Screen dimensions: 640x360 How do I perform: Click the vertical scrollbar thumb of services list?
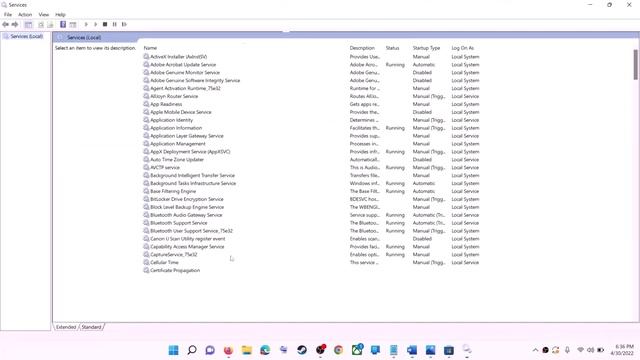pos(636,64)
